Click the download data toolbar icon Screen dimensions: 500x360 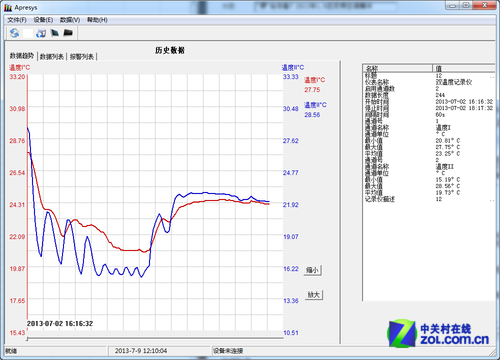41,33
